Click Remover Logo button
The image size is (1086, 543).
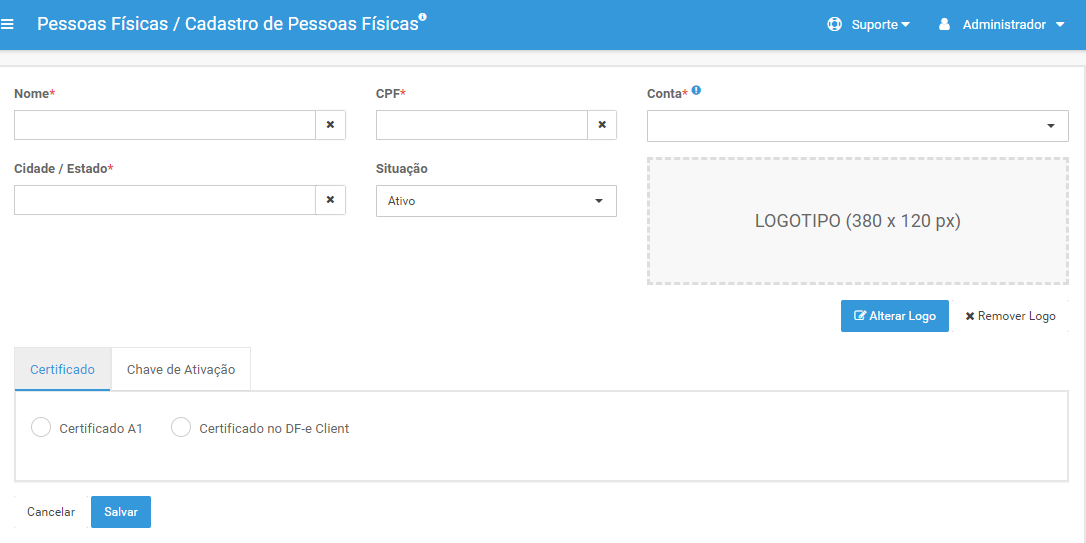(1011, 316)
